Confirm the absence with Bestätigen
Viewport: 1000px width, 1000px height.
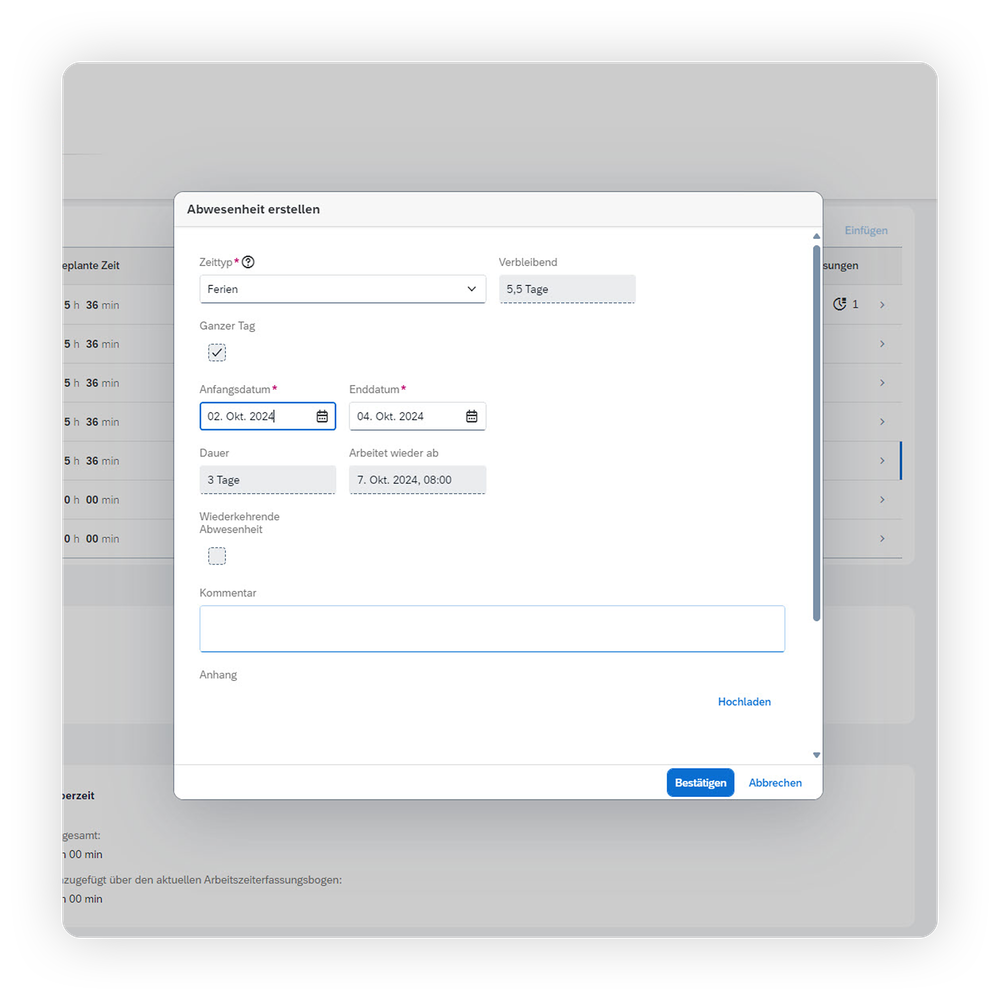[x=700, y=782]
